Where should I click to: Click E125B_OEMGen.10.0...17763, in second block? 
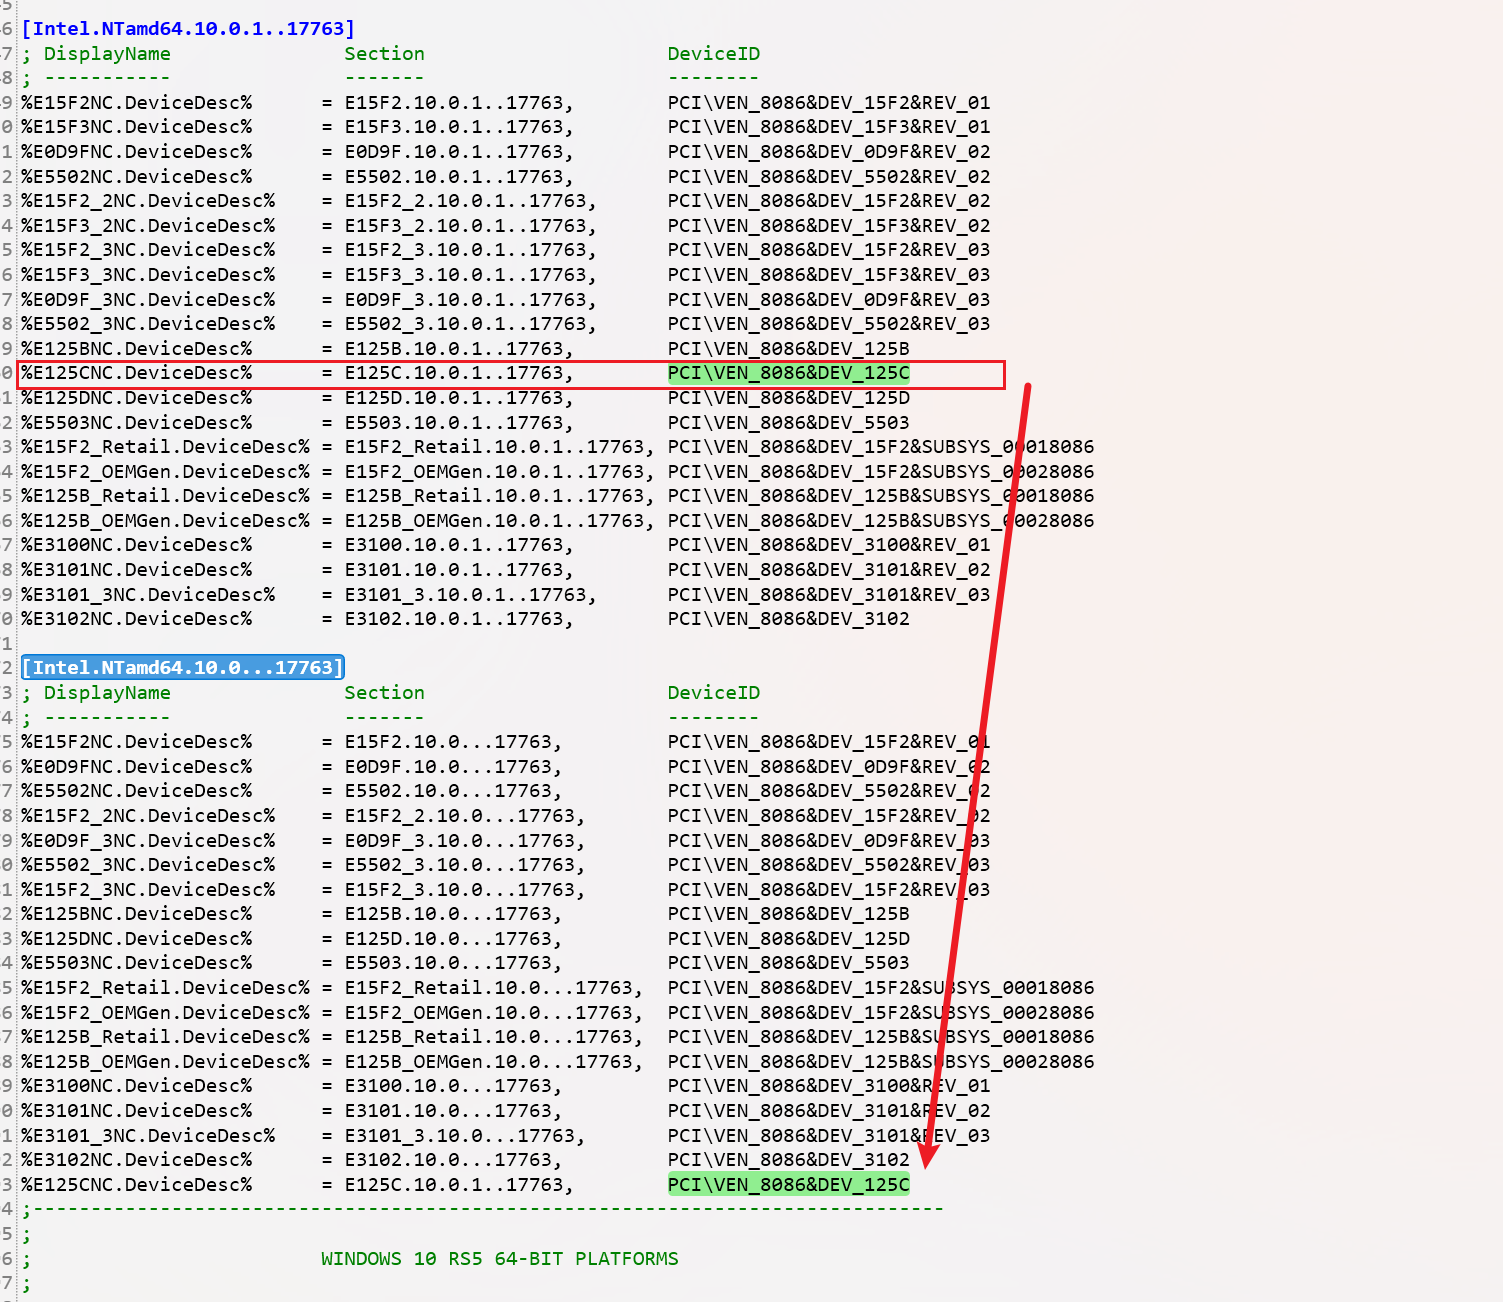click(x=495, y=1062)
